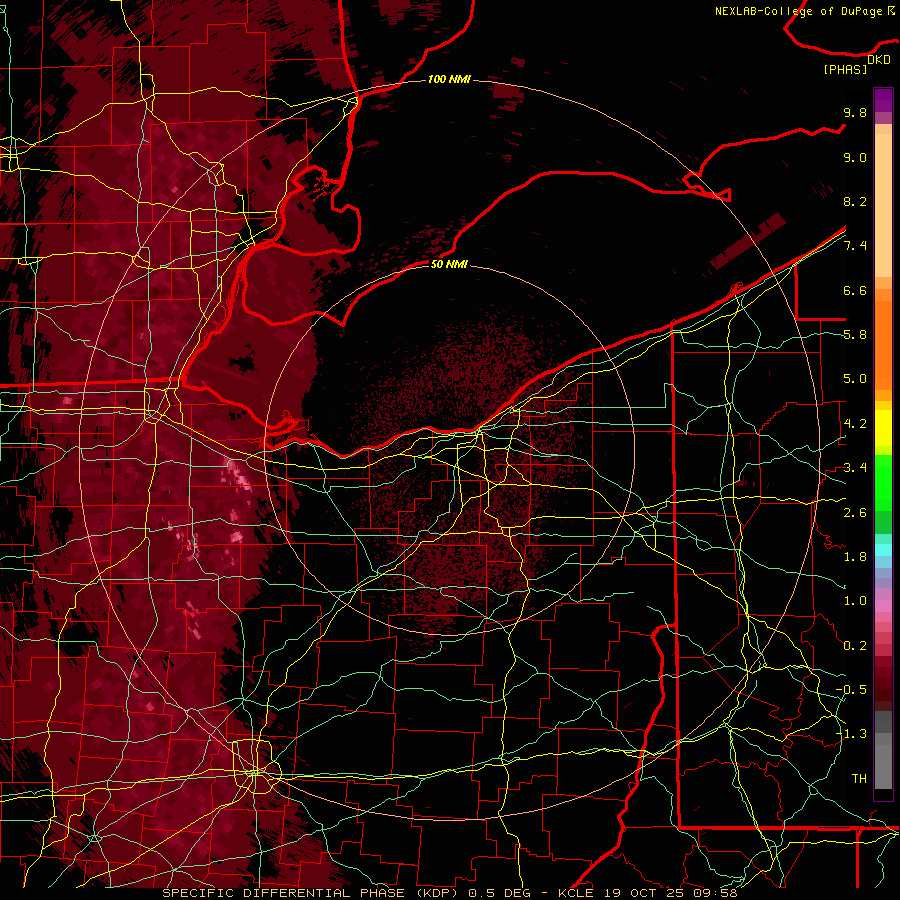Pick the bright green color bar segment
900x900 pixels.
click(x=883, y=482)
